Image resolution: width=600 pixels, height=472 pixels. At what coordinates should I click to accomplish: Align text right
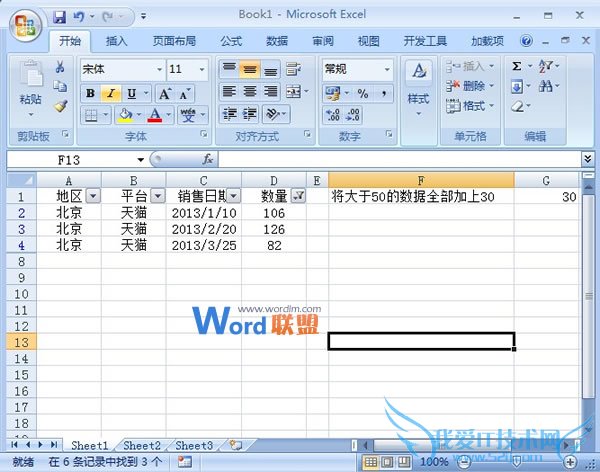tap(271, 91)
